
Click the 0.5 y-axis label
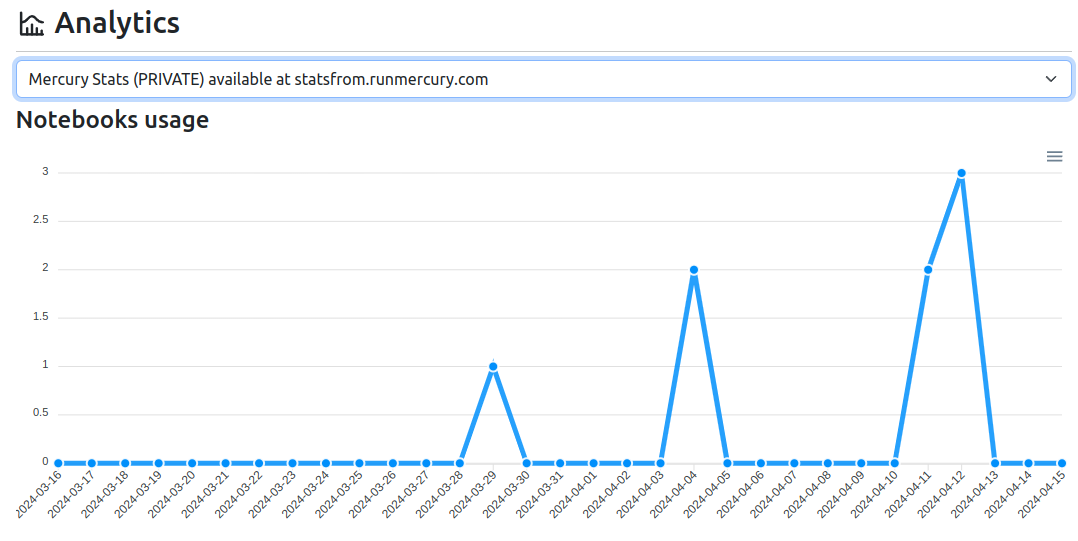tap(41, 413)
